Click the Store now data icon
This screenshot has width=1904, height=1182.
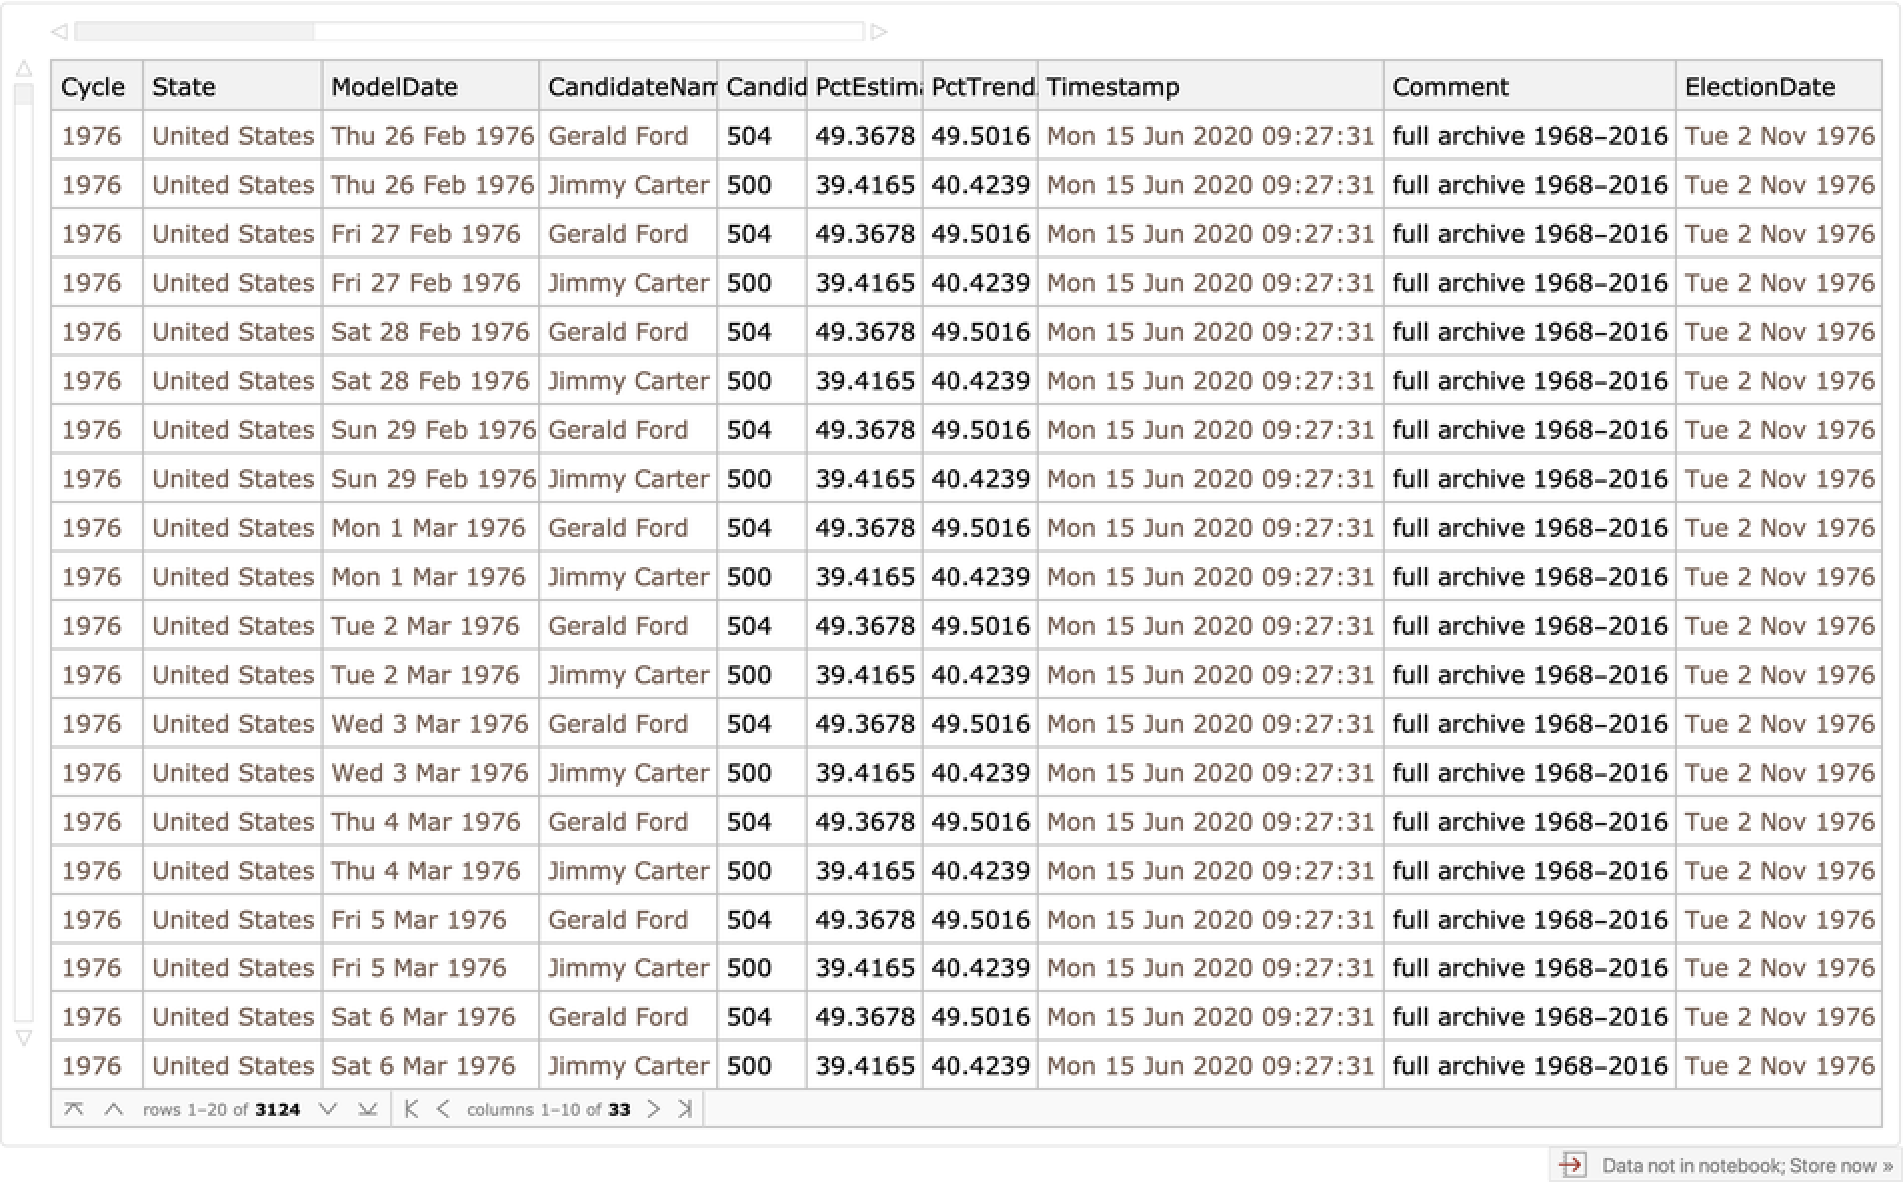(1572, 1165)
